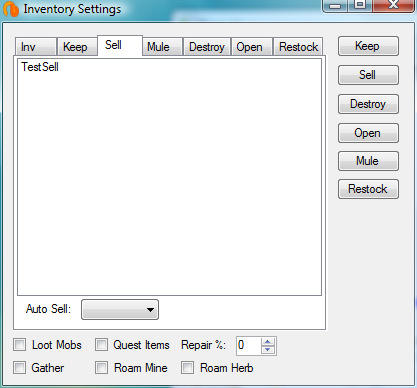Viewport: 417px width, 388px height.
Task: Enable the Gather checkbox
Action: point(20,368)
